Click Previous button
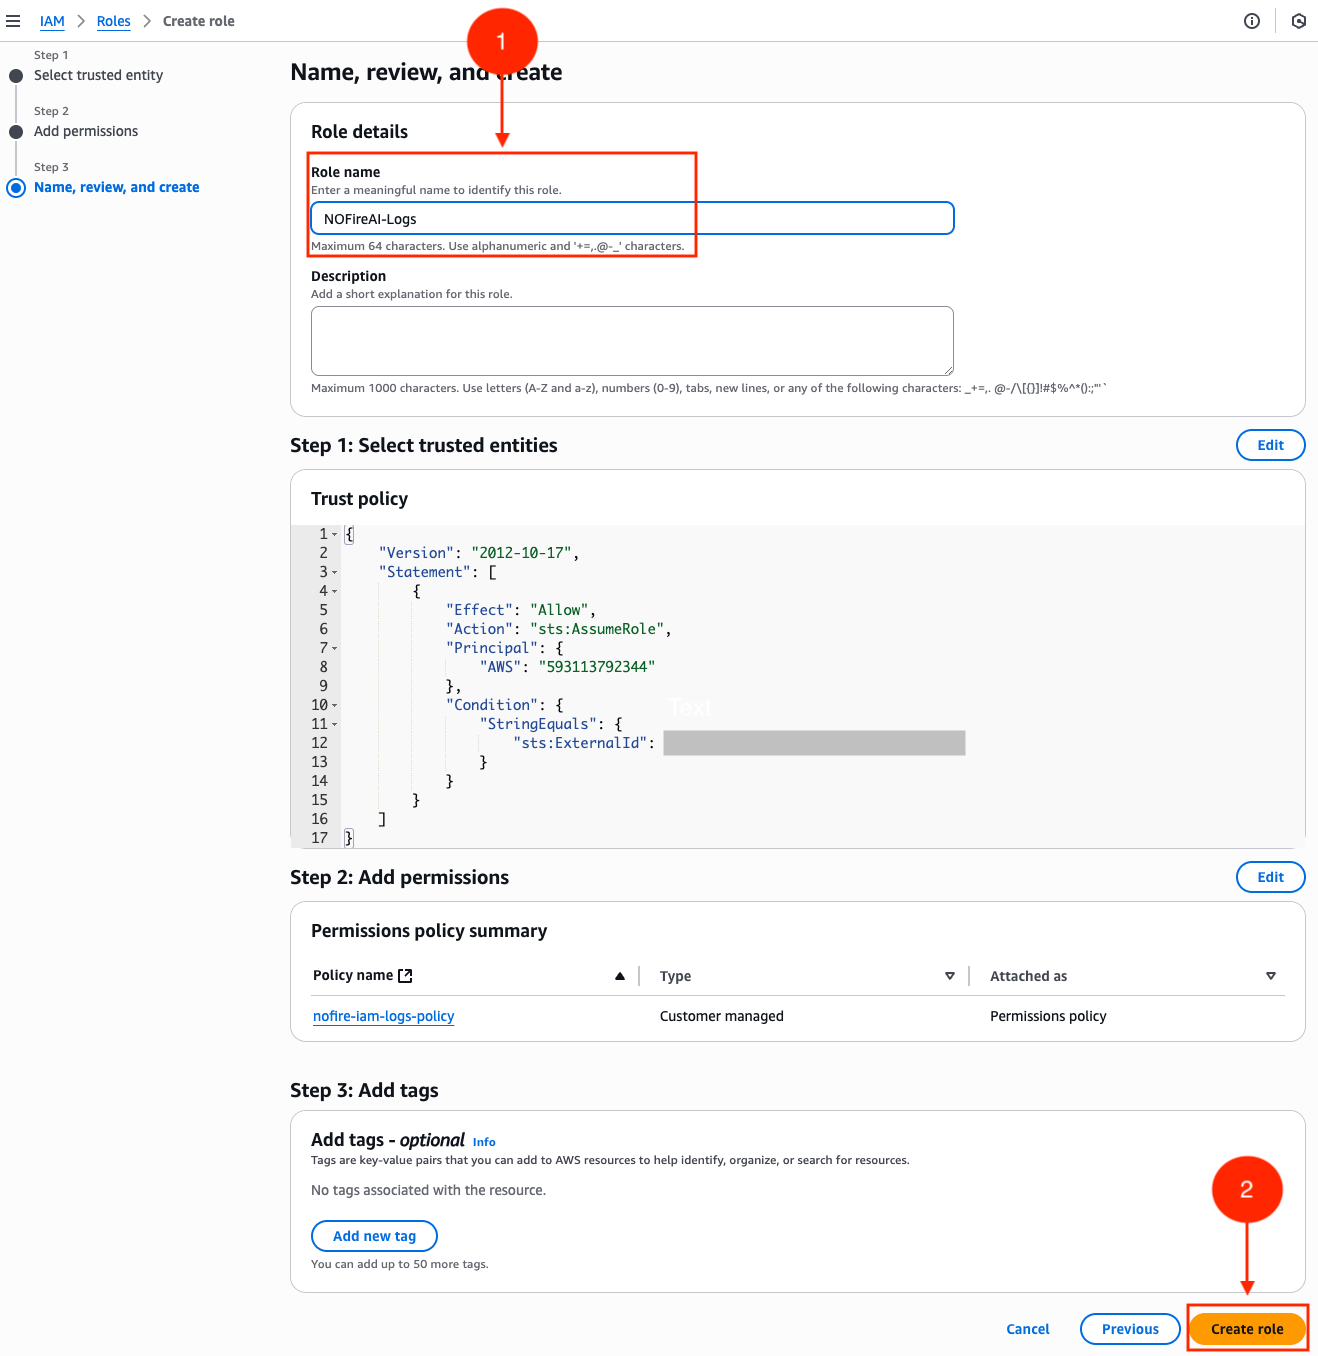This screenshot has width=1318, height=1356. point(1130,1329)
